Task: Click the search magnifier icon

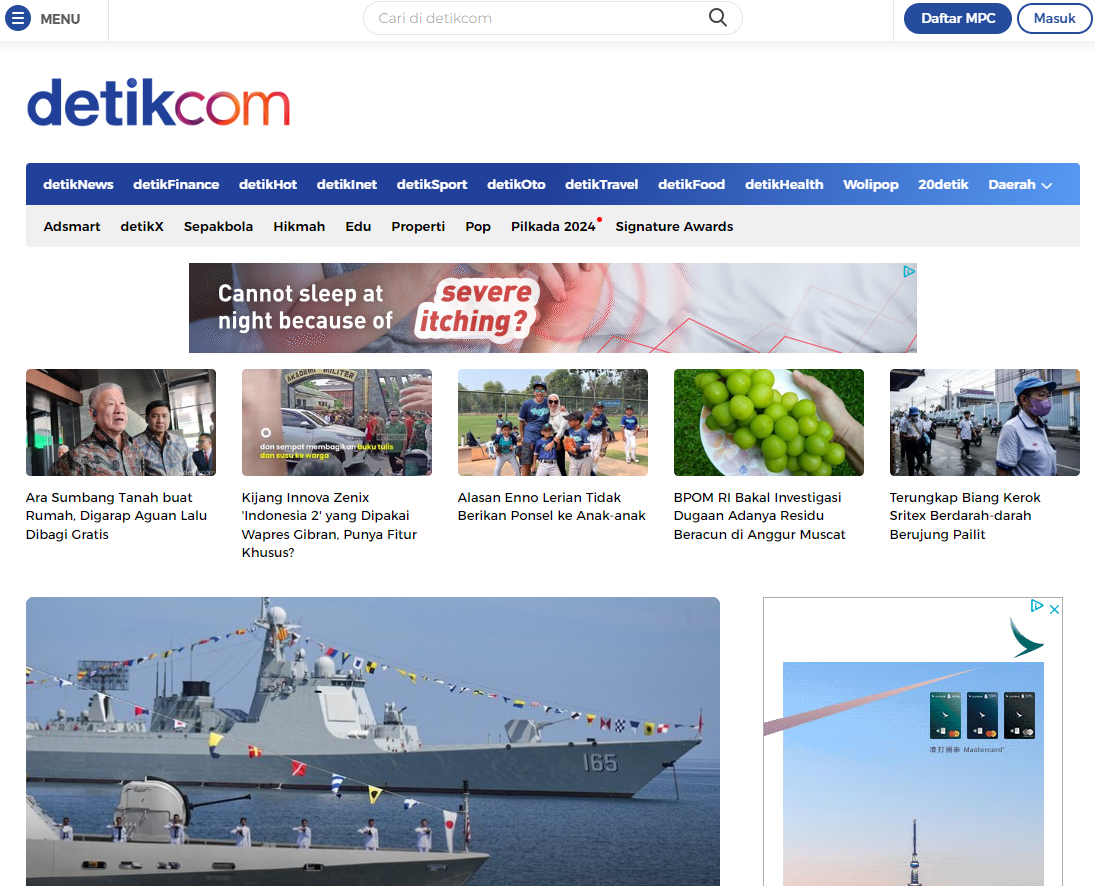Action: (x=717, y=18)
